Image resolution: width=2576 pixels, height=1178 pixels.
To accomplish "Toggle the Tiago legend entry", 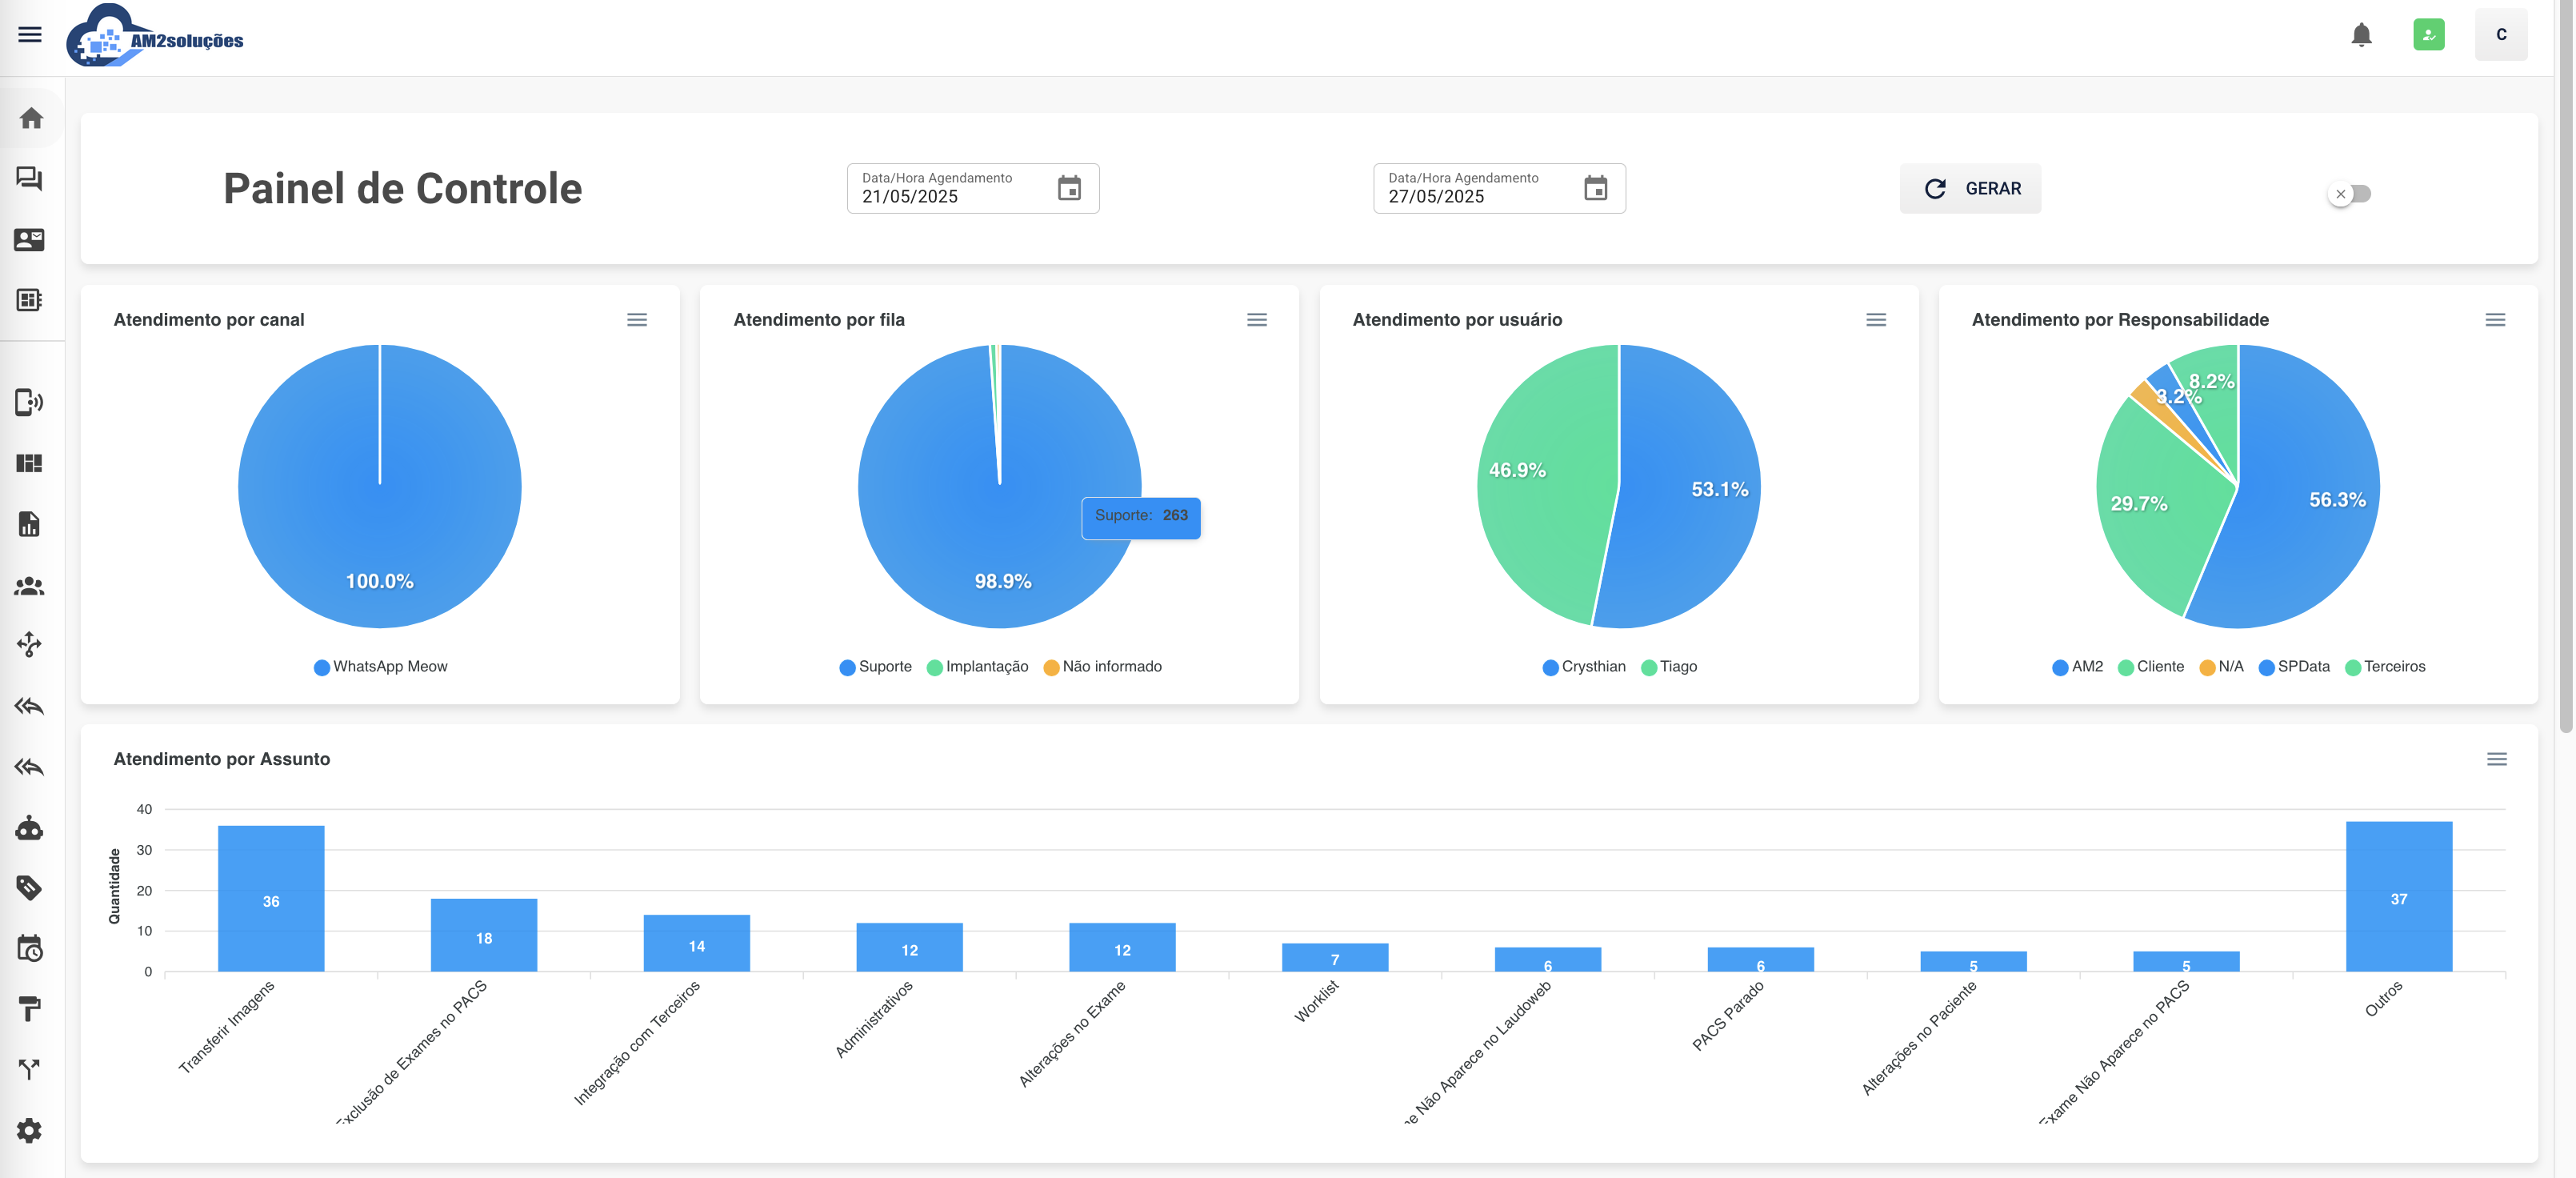I will click(1669, 667).
